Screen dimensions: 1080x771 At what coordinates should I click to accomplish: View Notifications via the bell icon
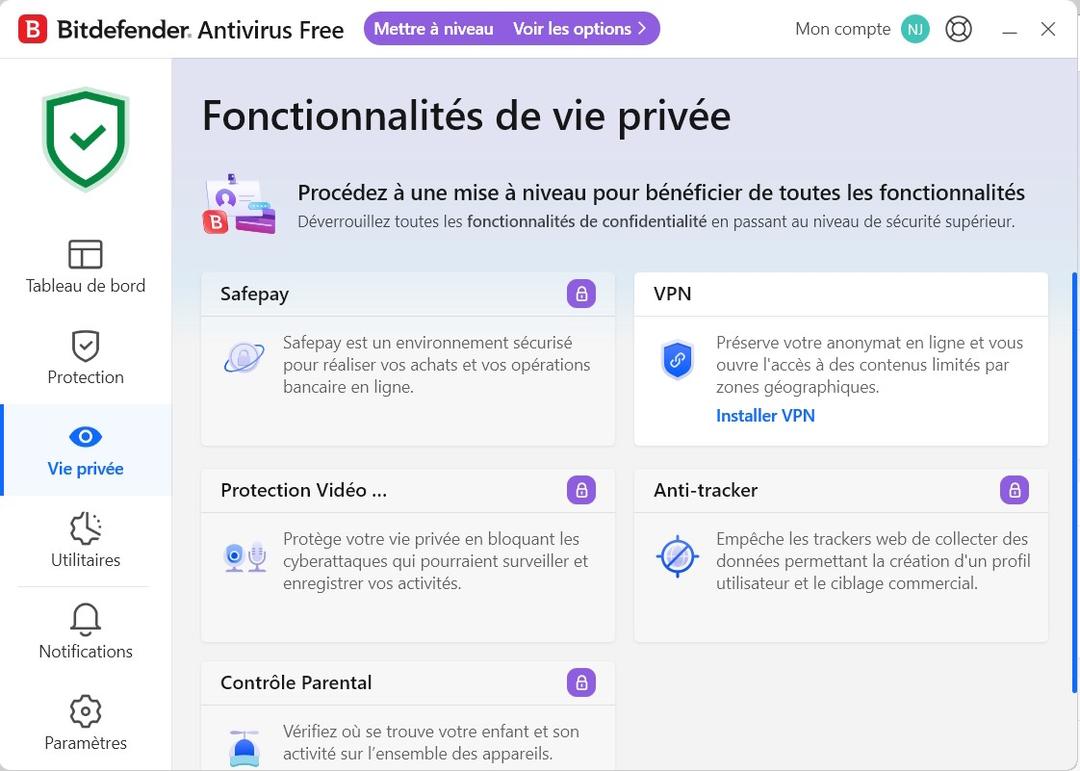[85, 620]
